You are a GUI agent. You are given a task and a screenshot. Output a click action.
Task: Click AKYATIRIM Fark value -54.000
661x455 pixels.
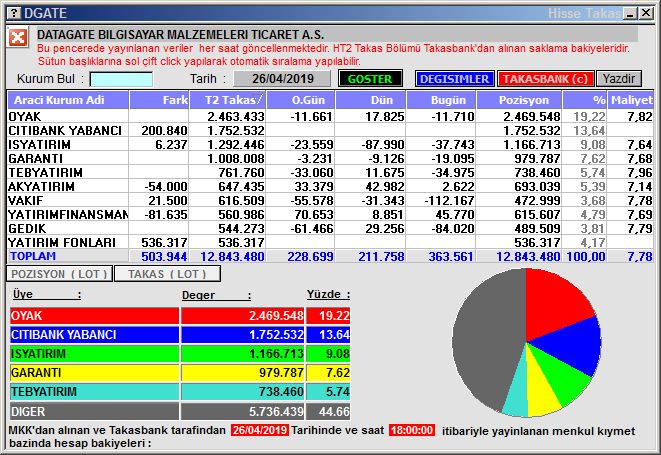(166, 186)
